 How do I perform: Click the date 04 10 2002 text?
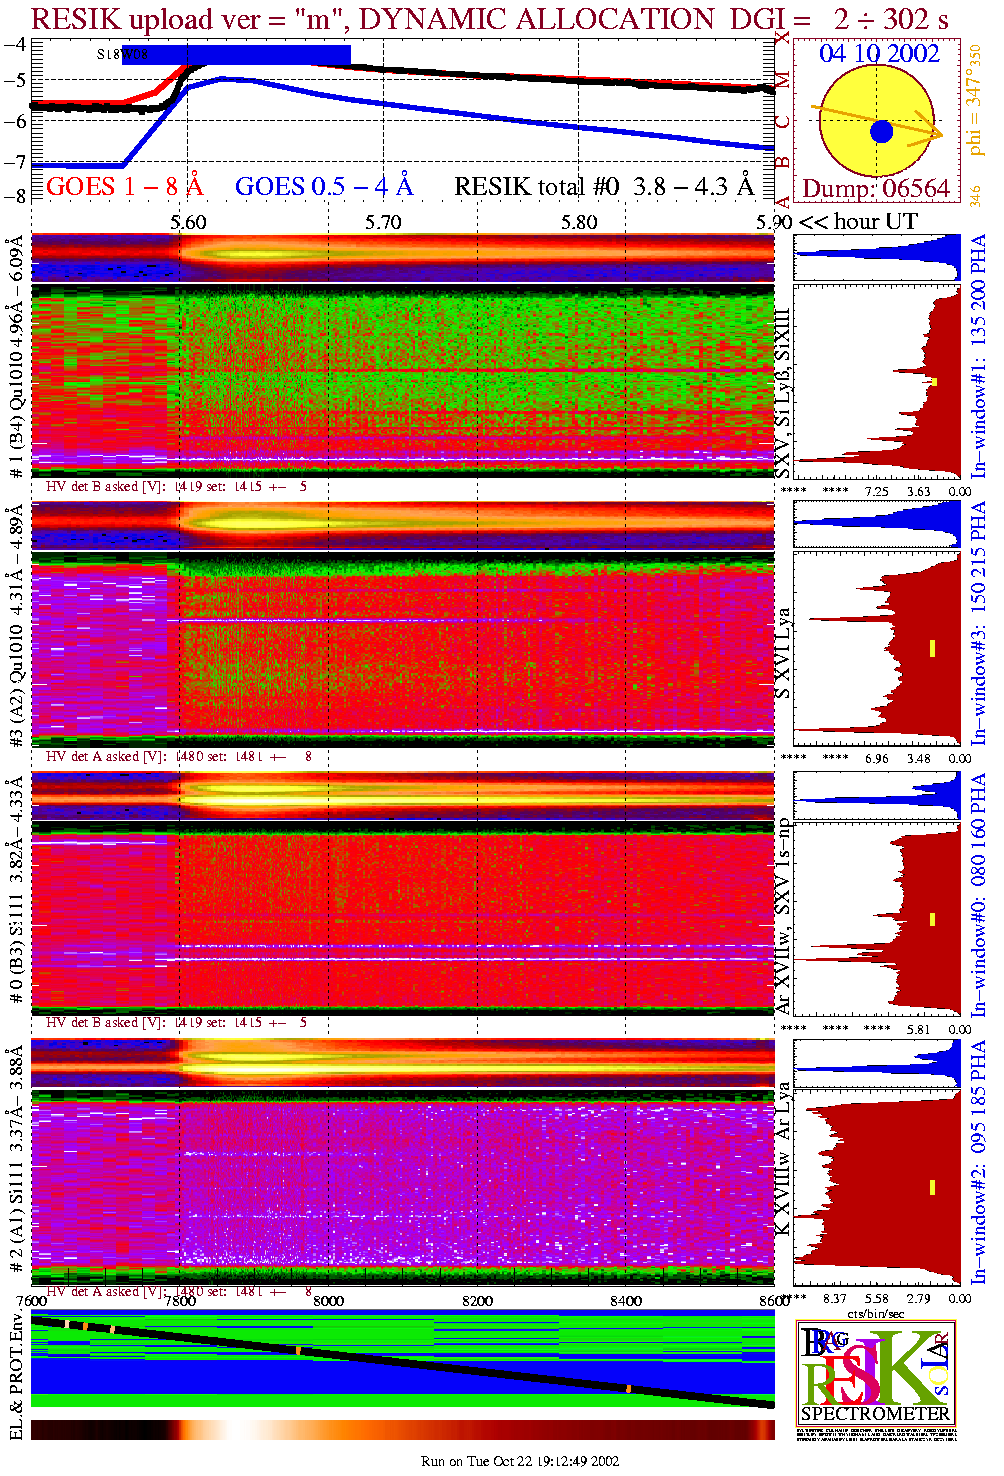coord(879,54)
